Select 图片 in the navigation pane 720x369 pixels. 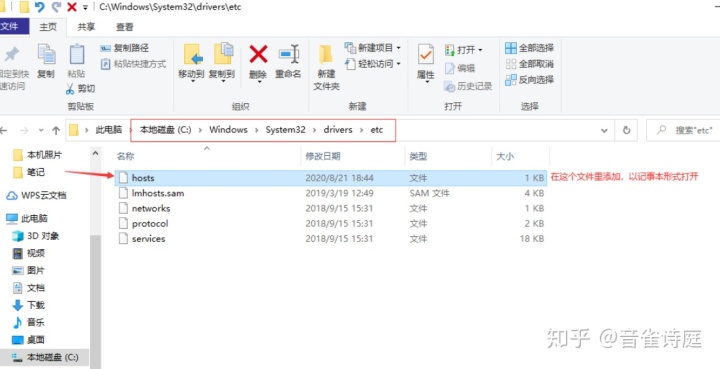pyautogui.click(x=29, y=270)
